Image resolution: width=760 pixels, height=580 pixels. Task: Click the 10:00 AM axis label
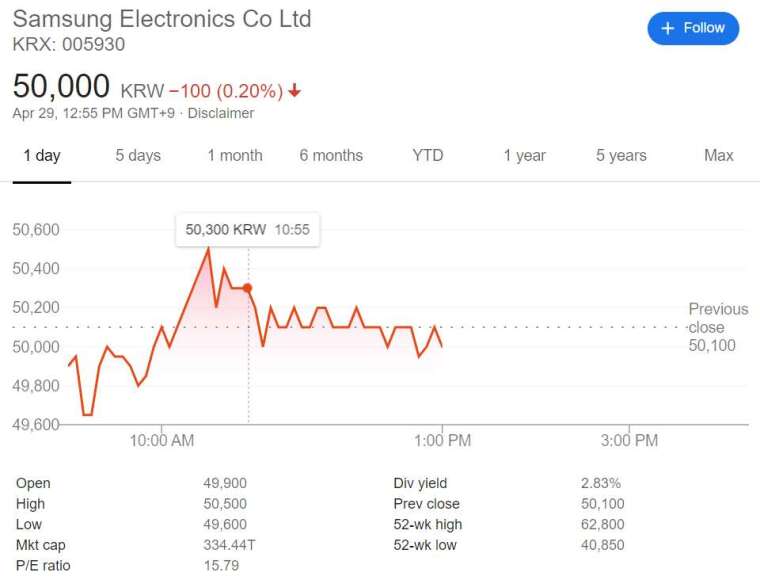[162, 440]
